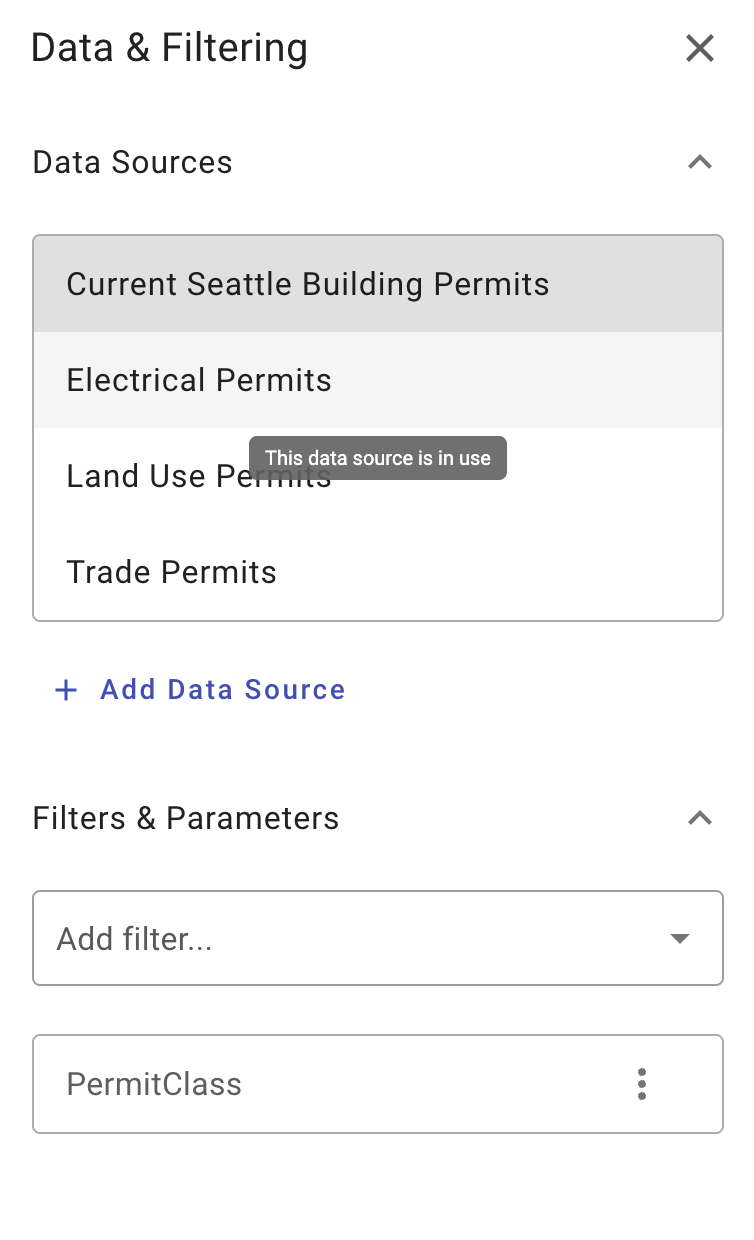Click the PermitClass label text
This screenshot has width=754, height=1240.
click(x=154, y=1084)
